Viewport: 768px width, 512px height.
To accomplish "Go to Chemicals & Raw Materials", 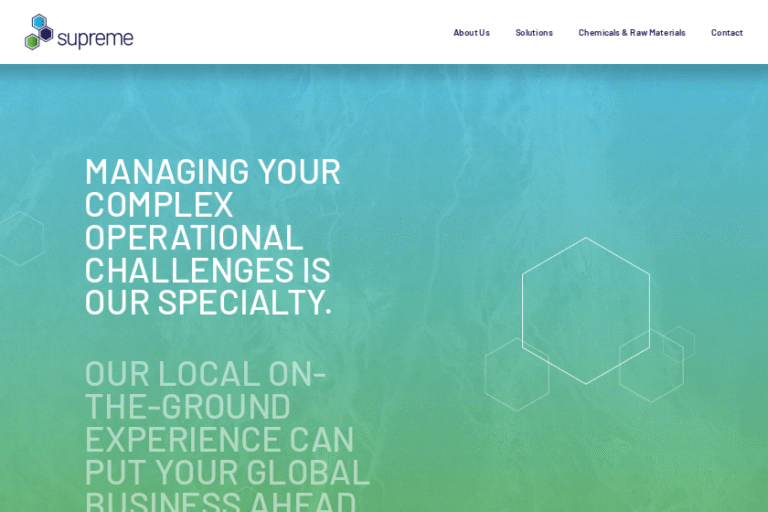I will [631, 33].
